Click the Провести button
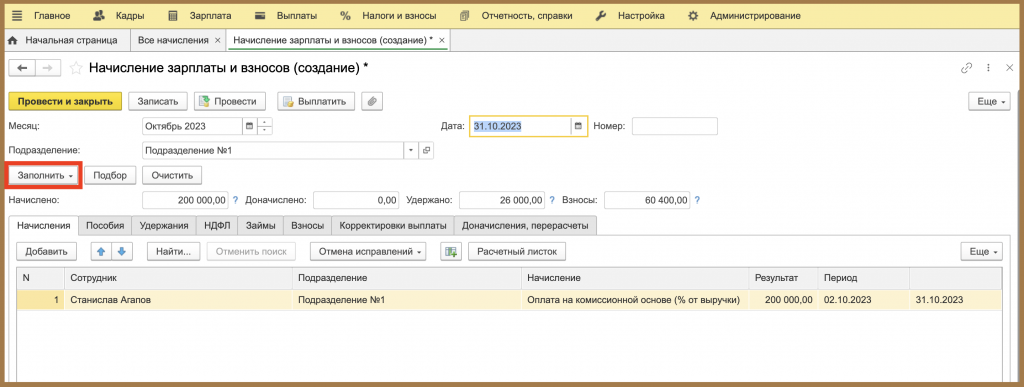Image resolution: width=1024 pixels, height=387 pixels. [x=229, y=101]
